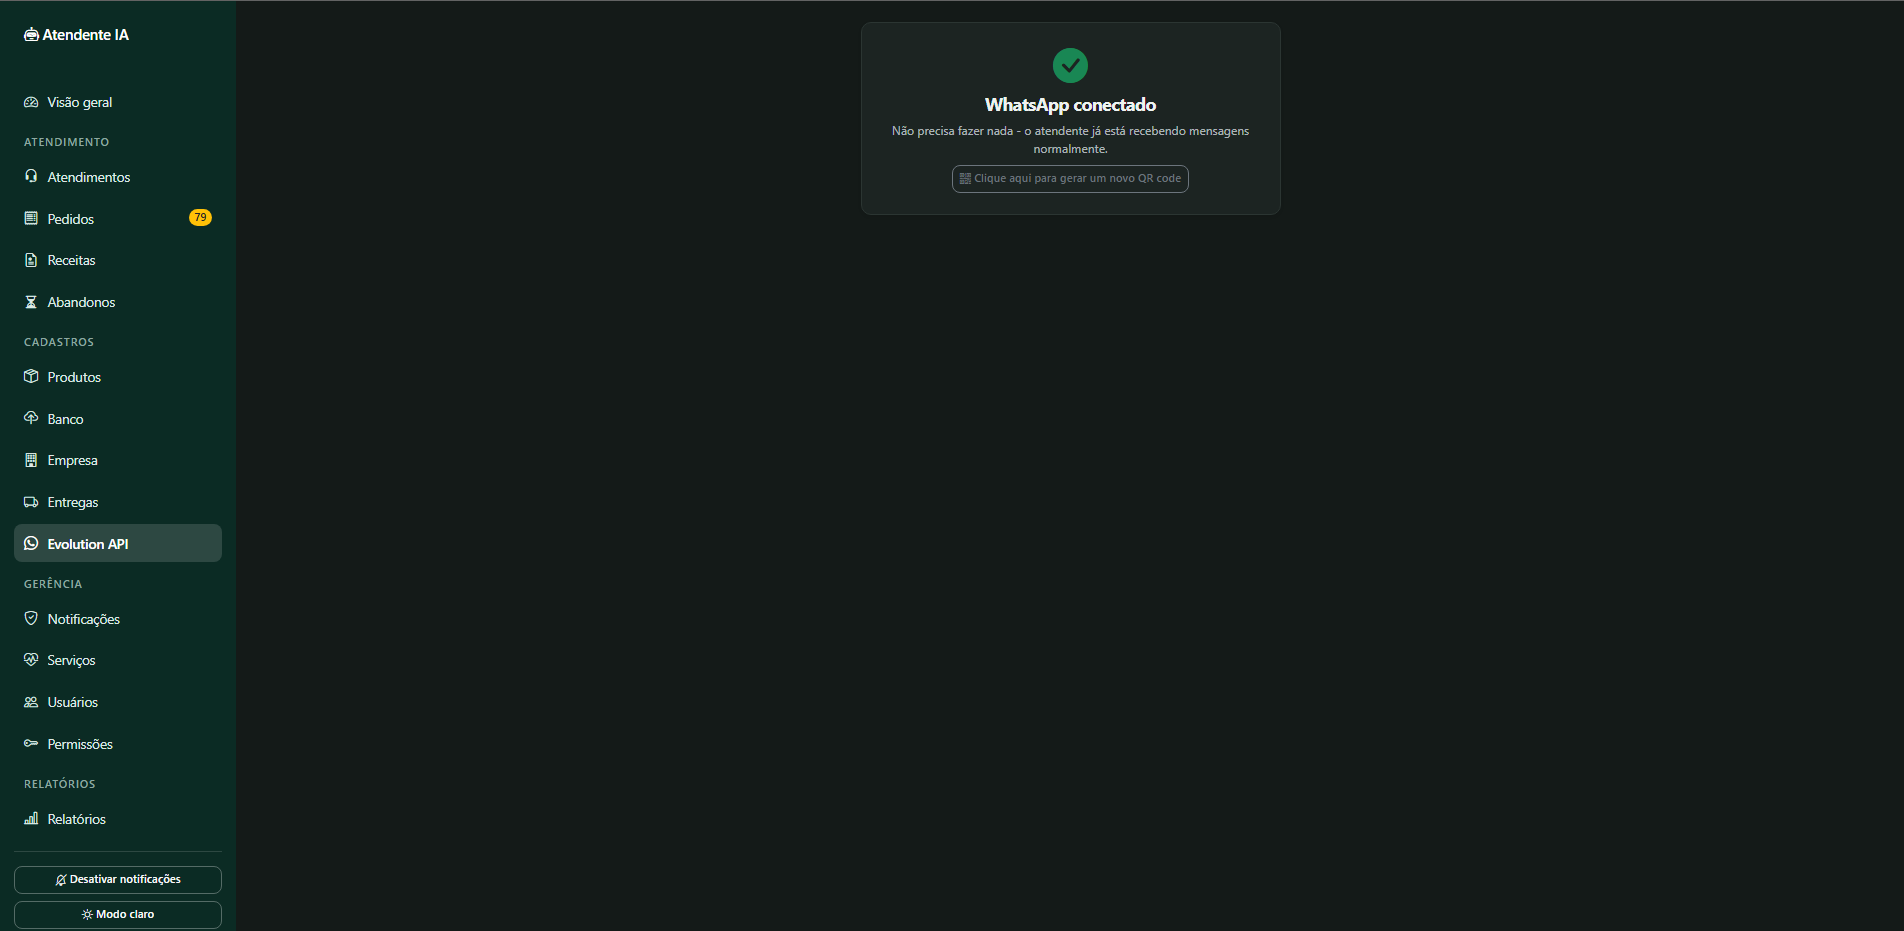The height and width of the screenshot is (931, 1904).
Task: Click the Relatórios bar chart icon
Action: tap(31, 818)
